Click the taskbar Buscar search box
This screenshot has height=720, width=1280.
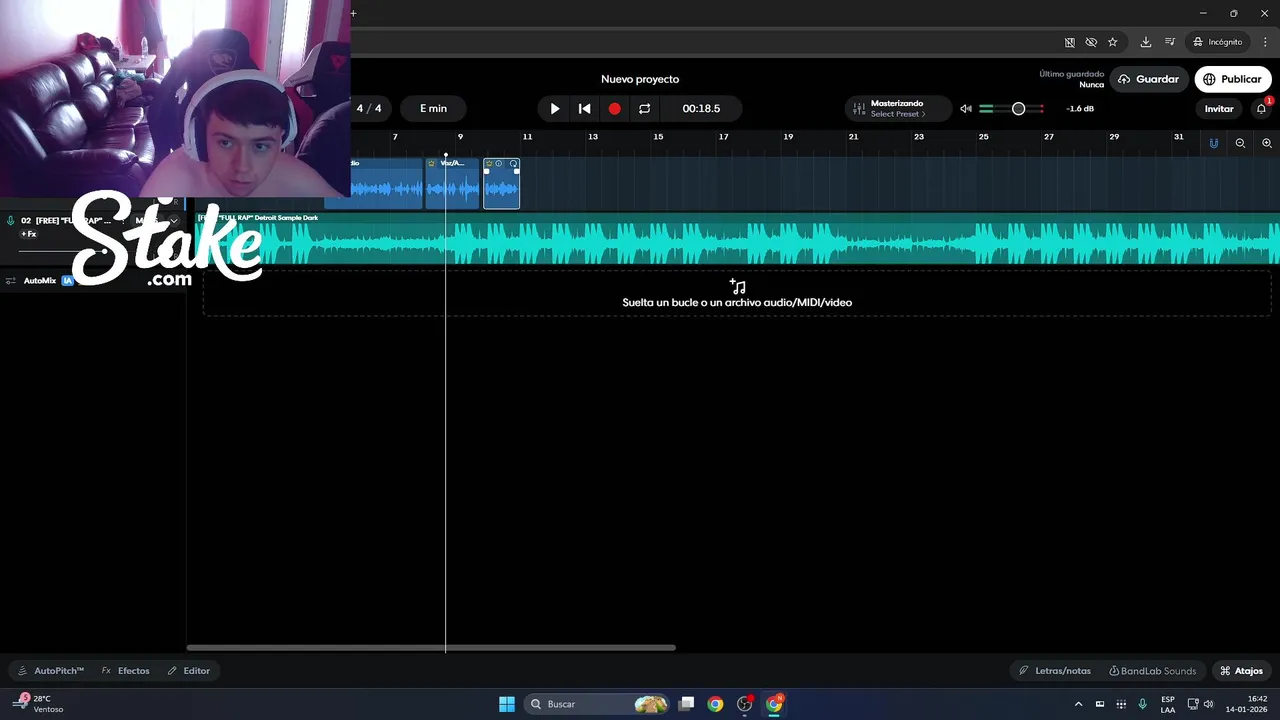[x=598, y=704]
